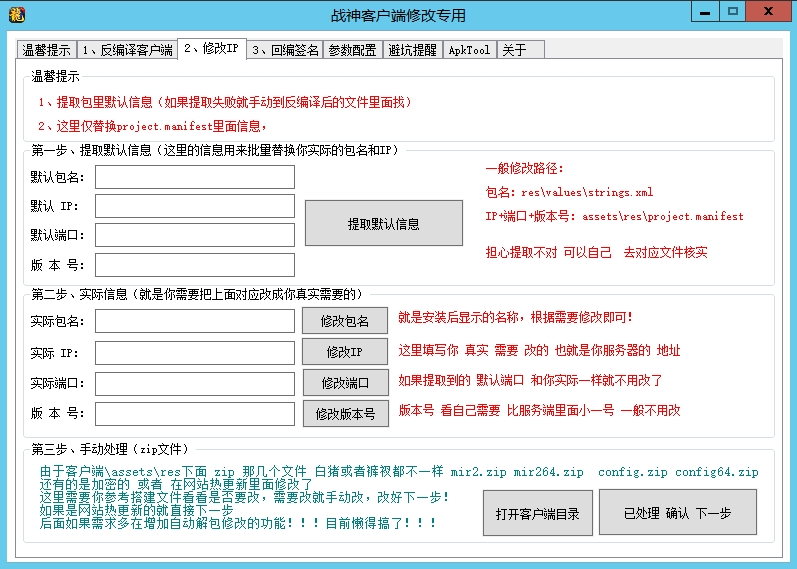Switch to the 温馨提示 tab
The image size is (797, 569).
tap(46, 50)
